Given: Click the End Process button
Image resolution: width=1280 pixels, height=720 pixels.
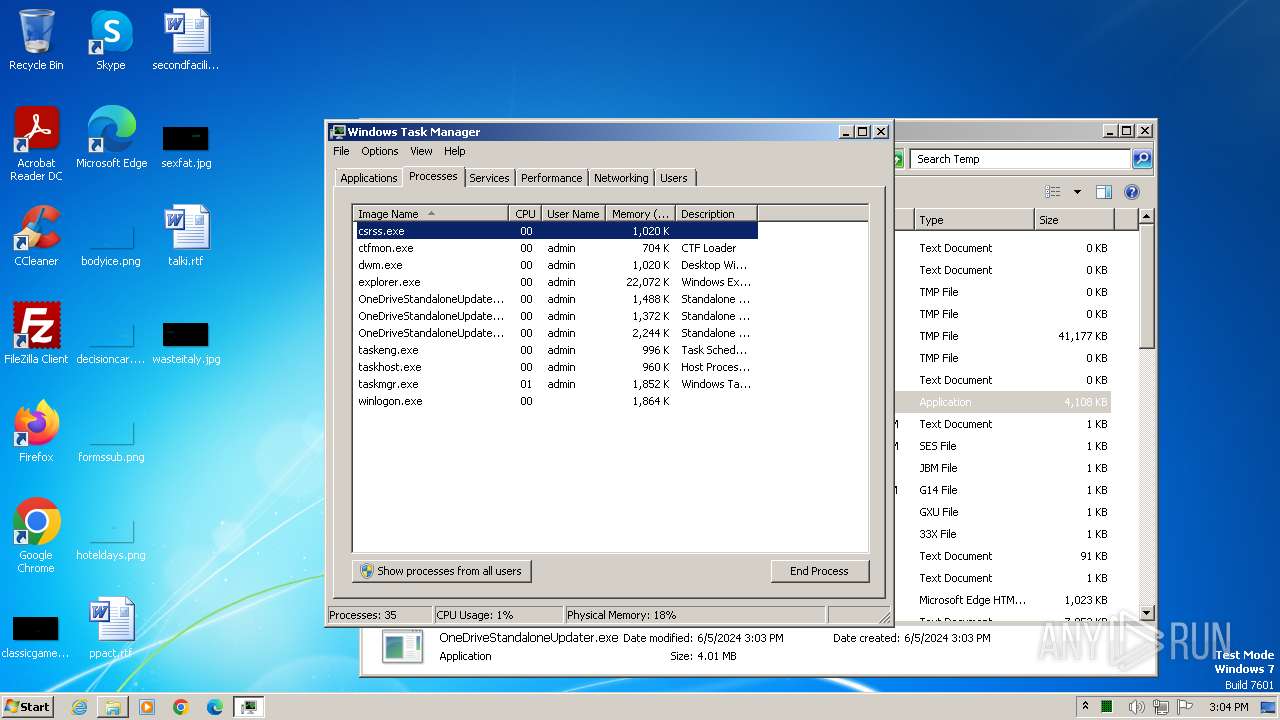Looking at the screenshot, I should click(819, 571).
